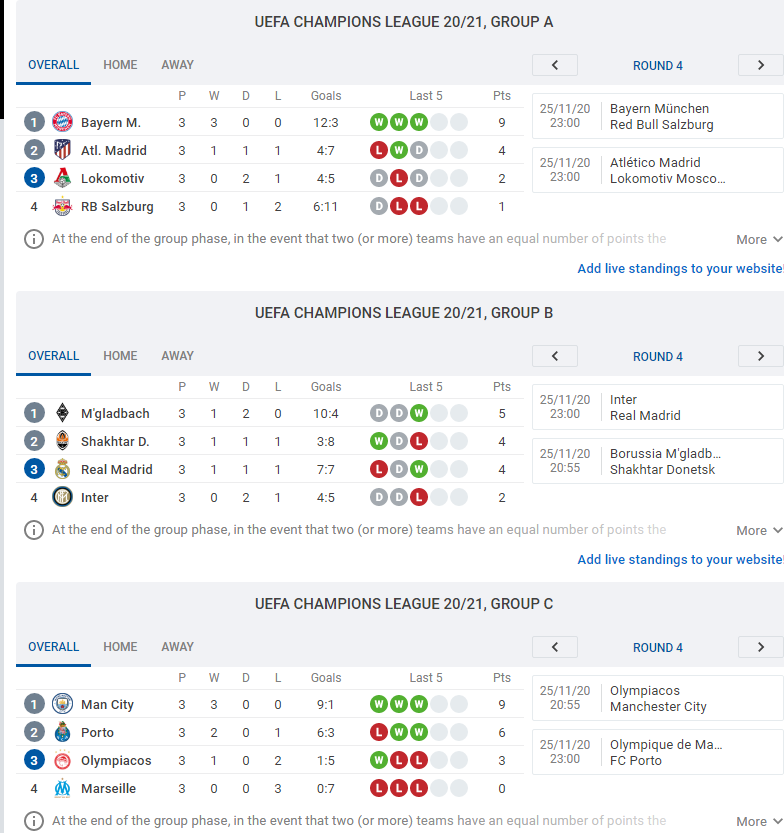Viewport: 784px width, 833px height.
Task: Click the Real Madrid crest icon
Action: (63, 469)
